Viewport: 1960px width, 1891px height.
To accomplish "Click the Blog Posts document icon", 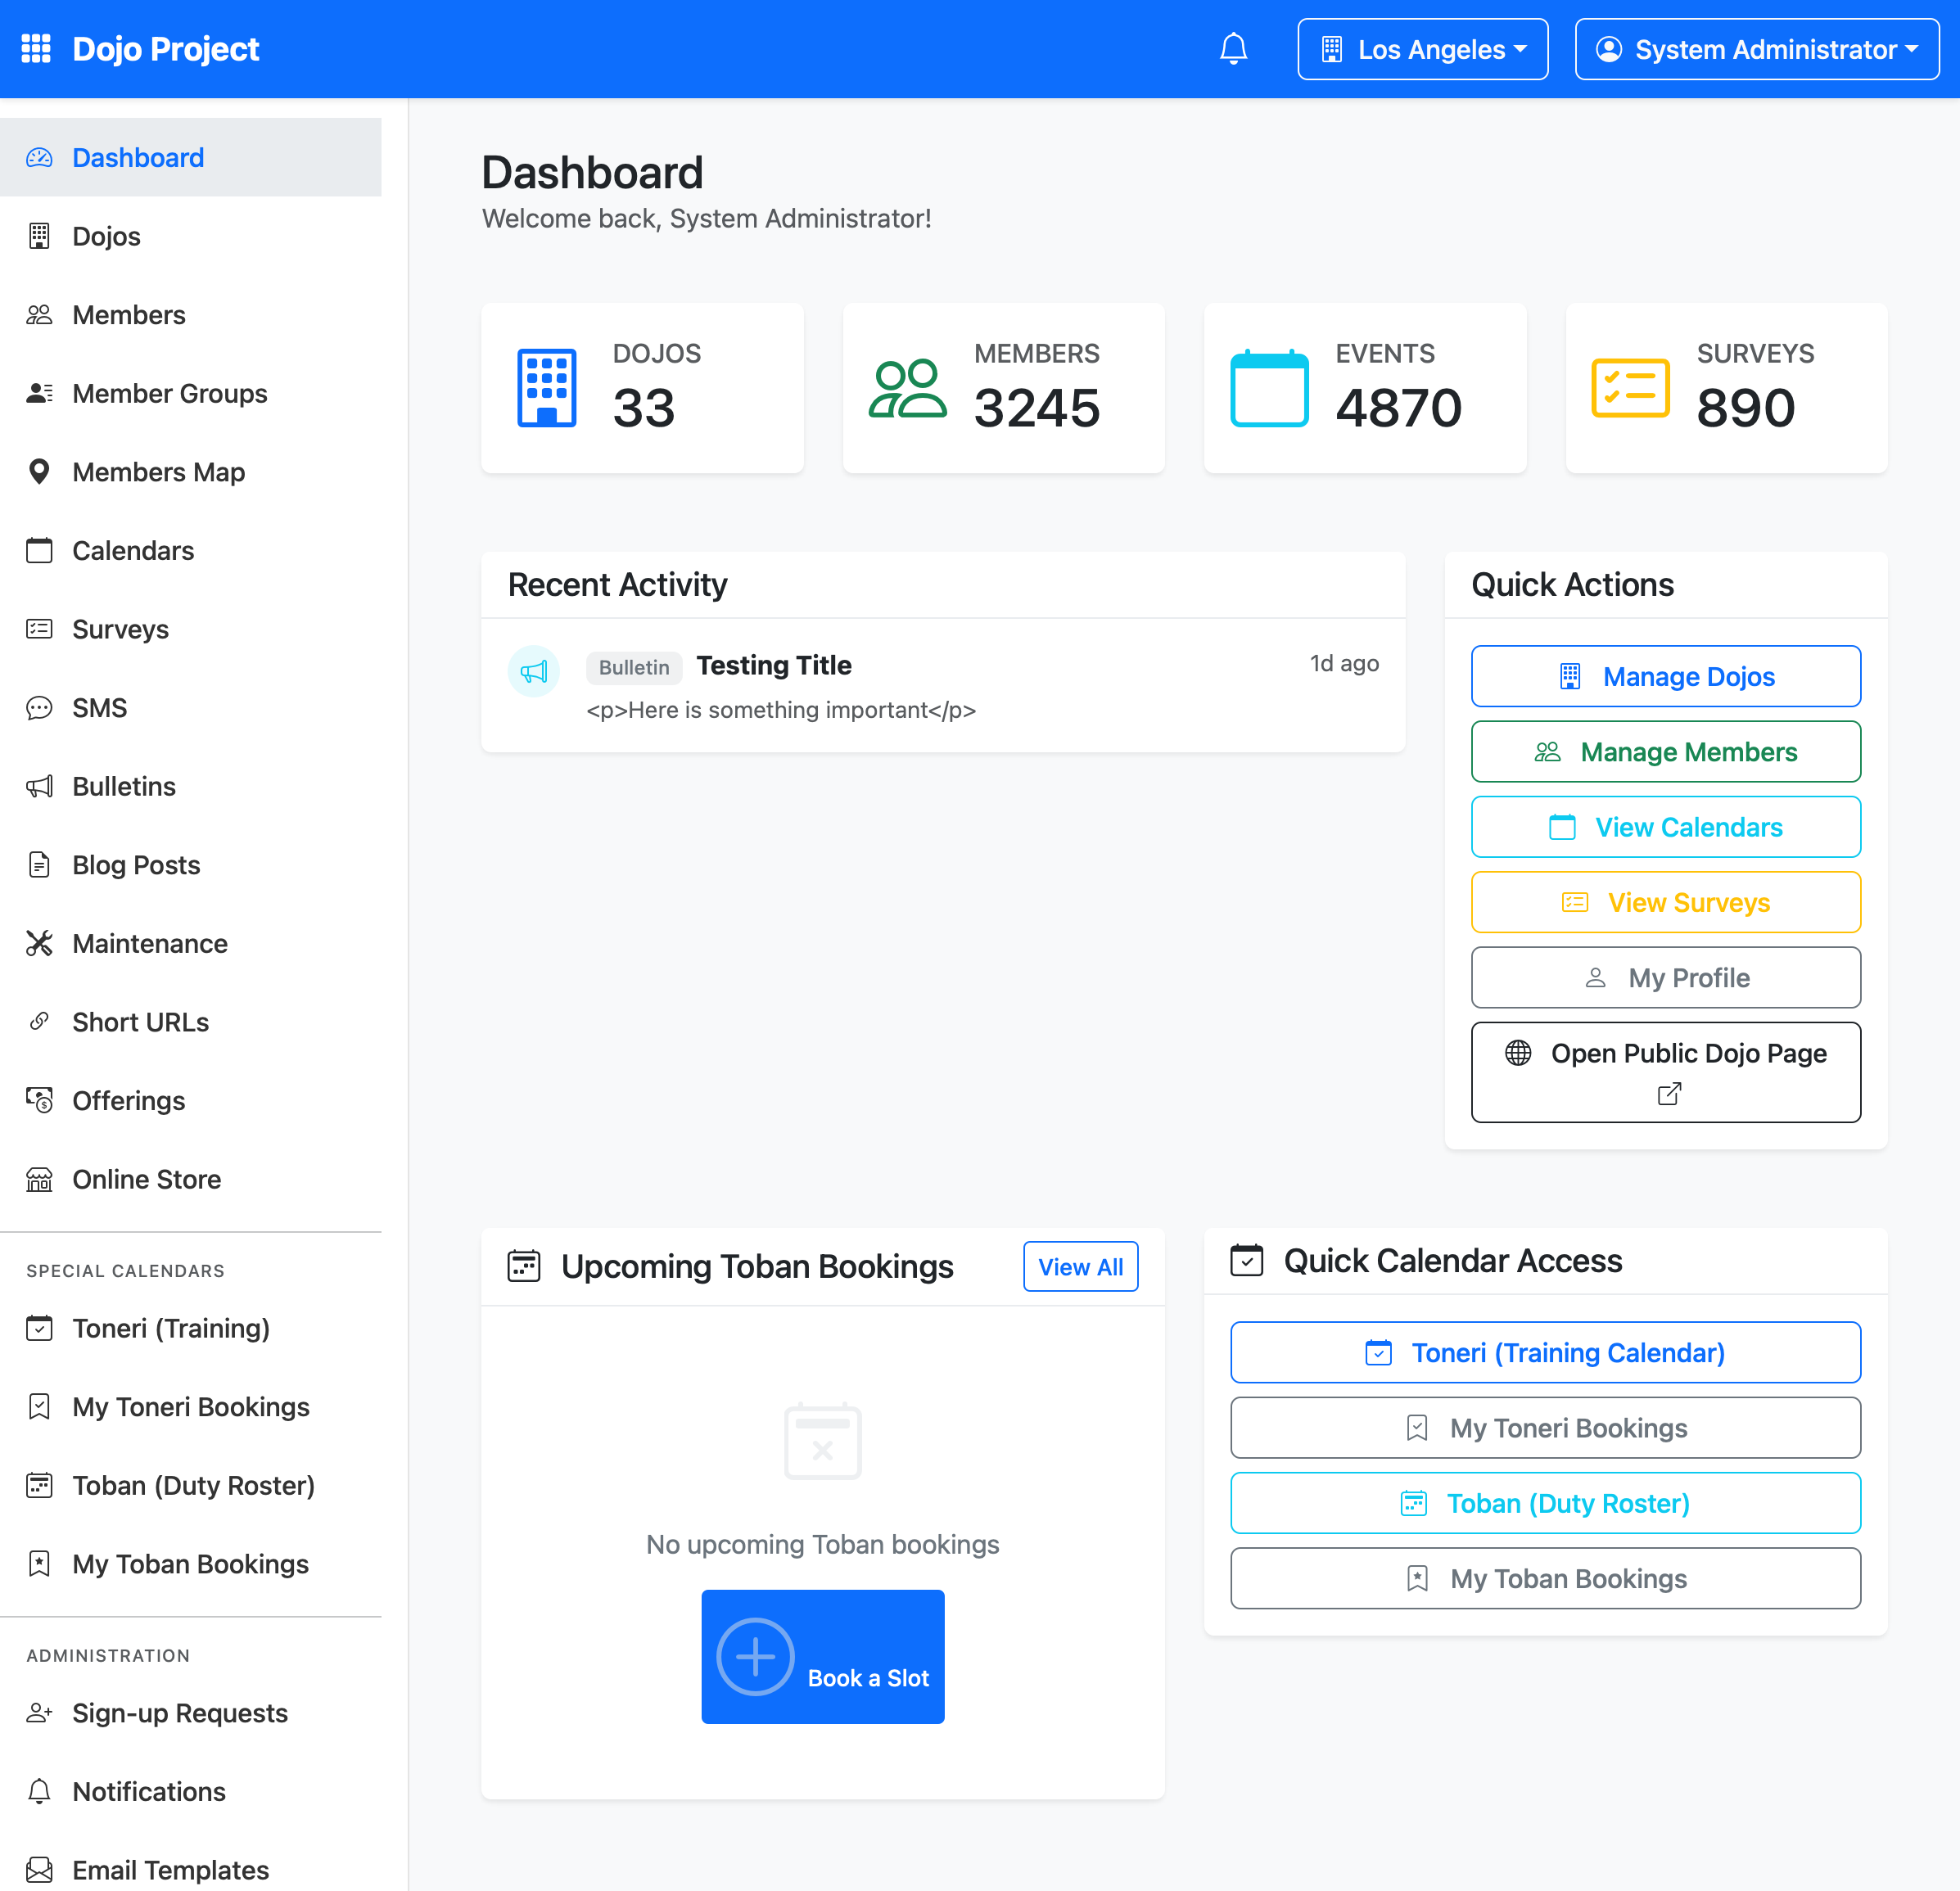I will coord(39,865).
